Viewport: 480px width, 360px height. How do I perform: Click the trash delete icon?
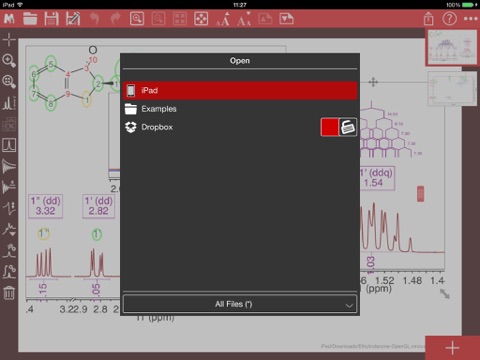pos(9,293)
